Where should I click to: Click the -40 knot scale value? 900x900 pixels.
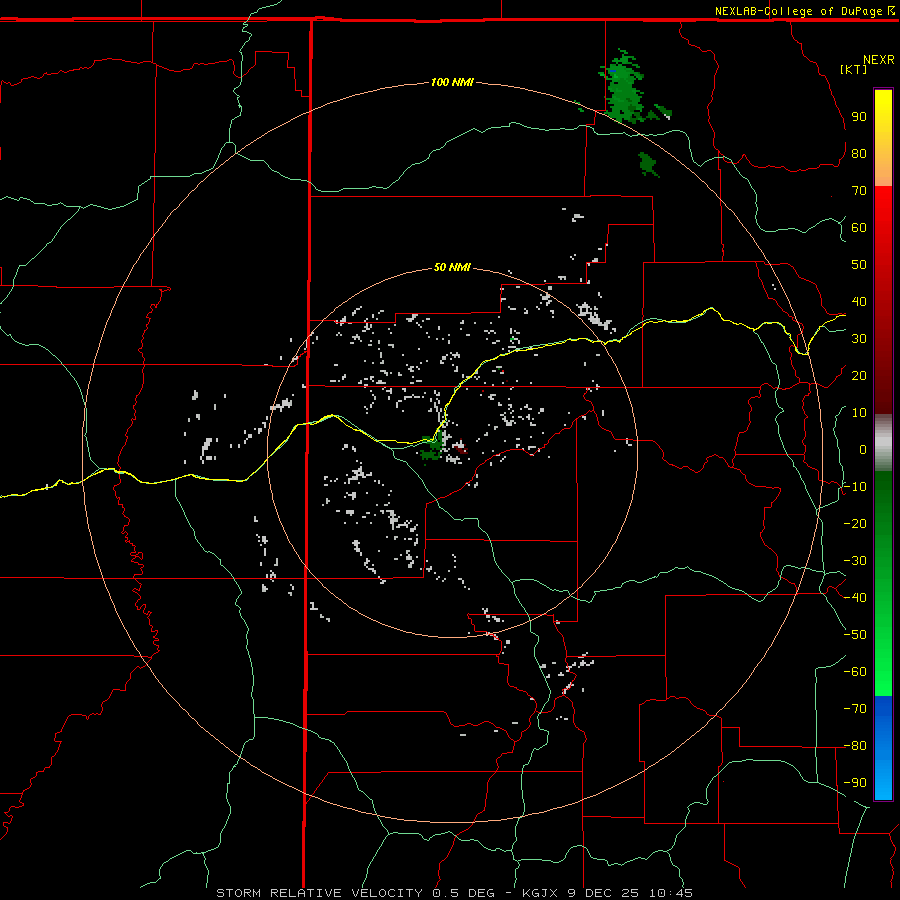point(855,598)
